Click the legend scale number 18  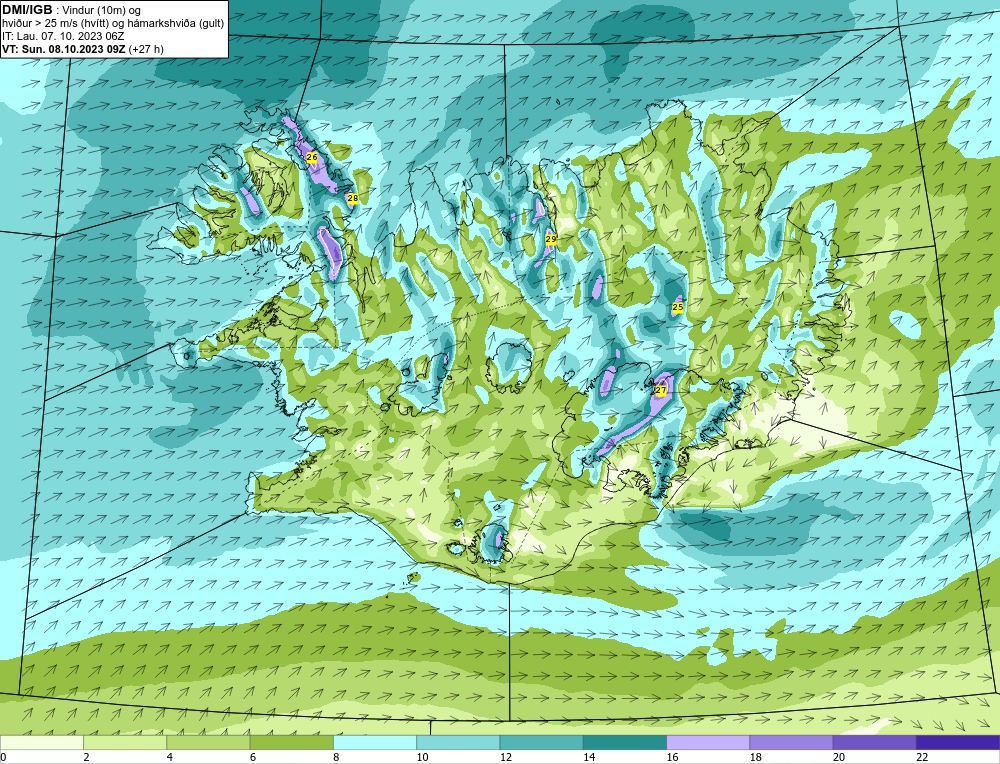(756, 757)
